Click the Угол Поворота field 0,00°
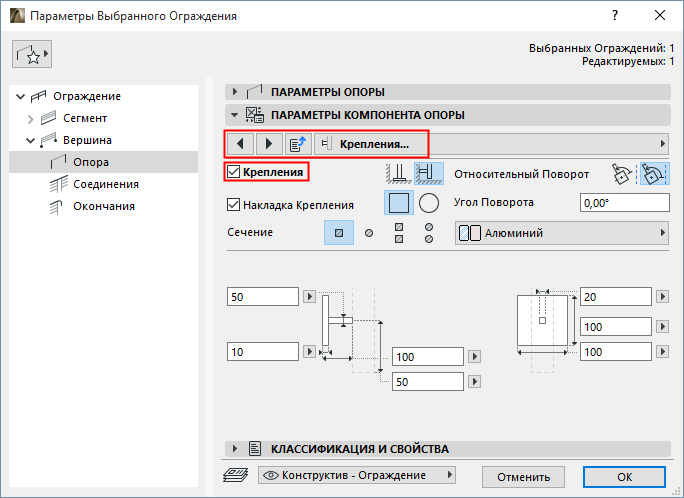Viewport: 684px width, 498px height. click(625, 203)
